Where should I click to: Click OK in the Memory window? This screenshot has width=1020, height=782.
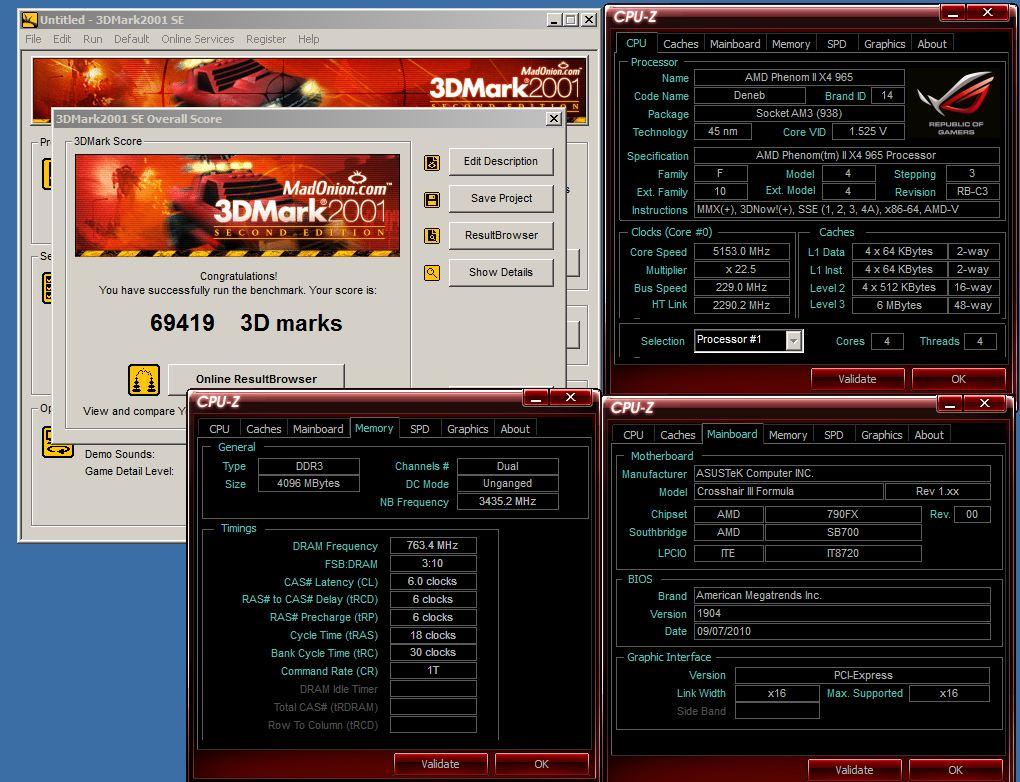point(541,764)
